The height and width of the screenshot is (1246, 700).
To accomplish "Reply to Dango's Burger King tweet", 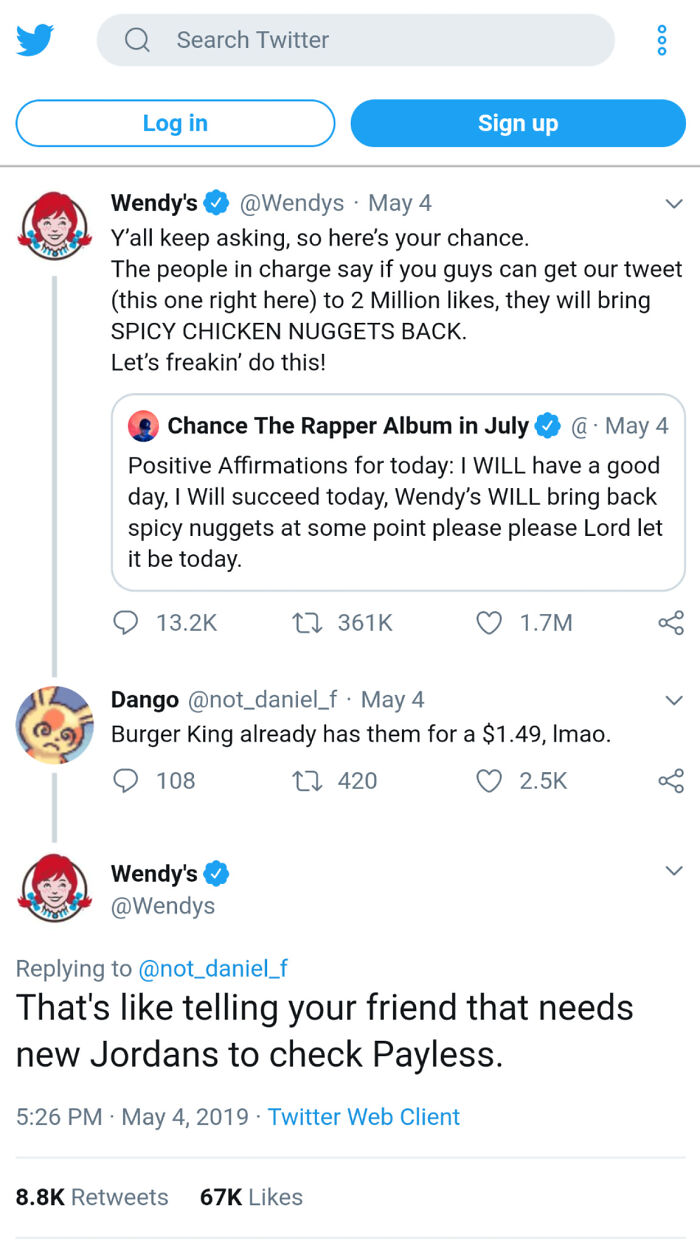I will tap(126, 780).
